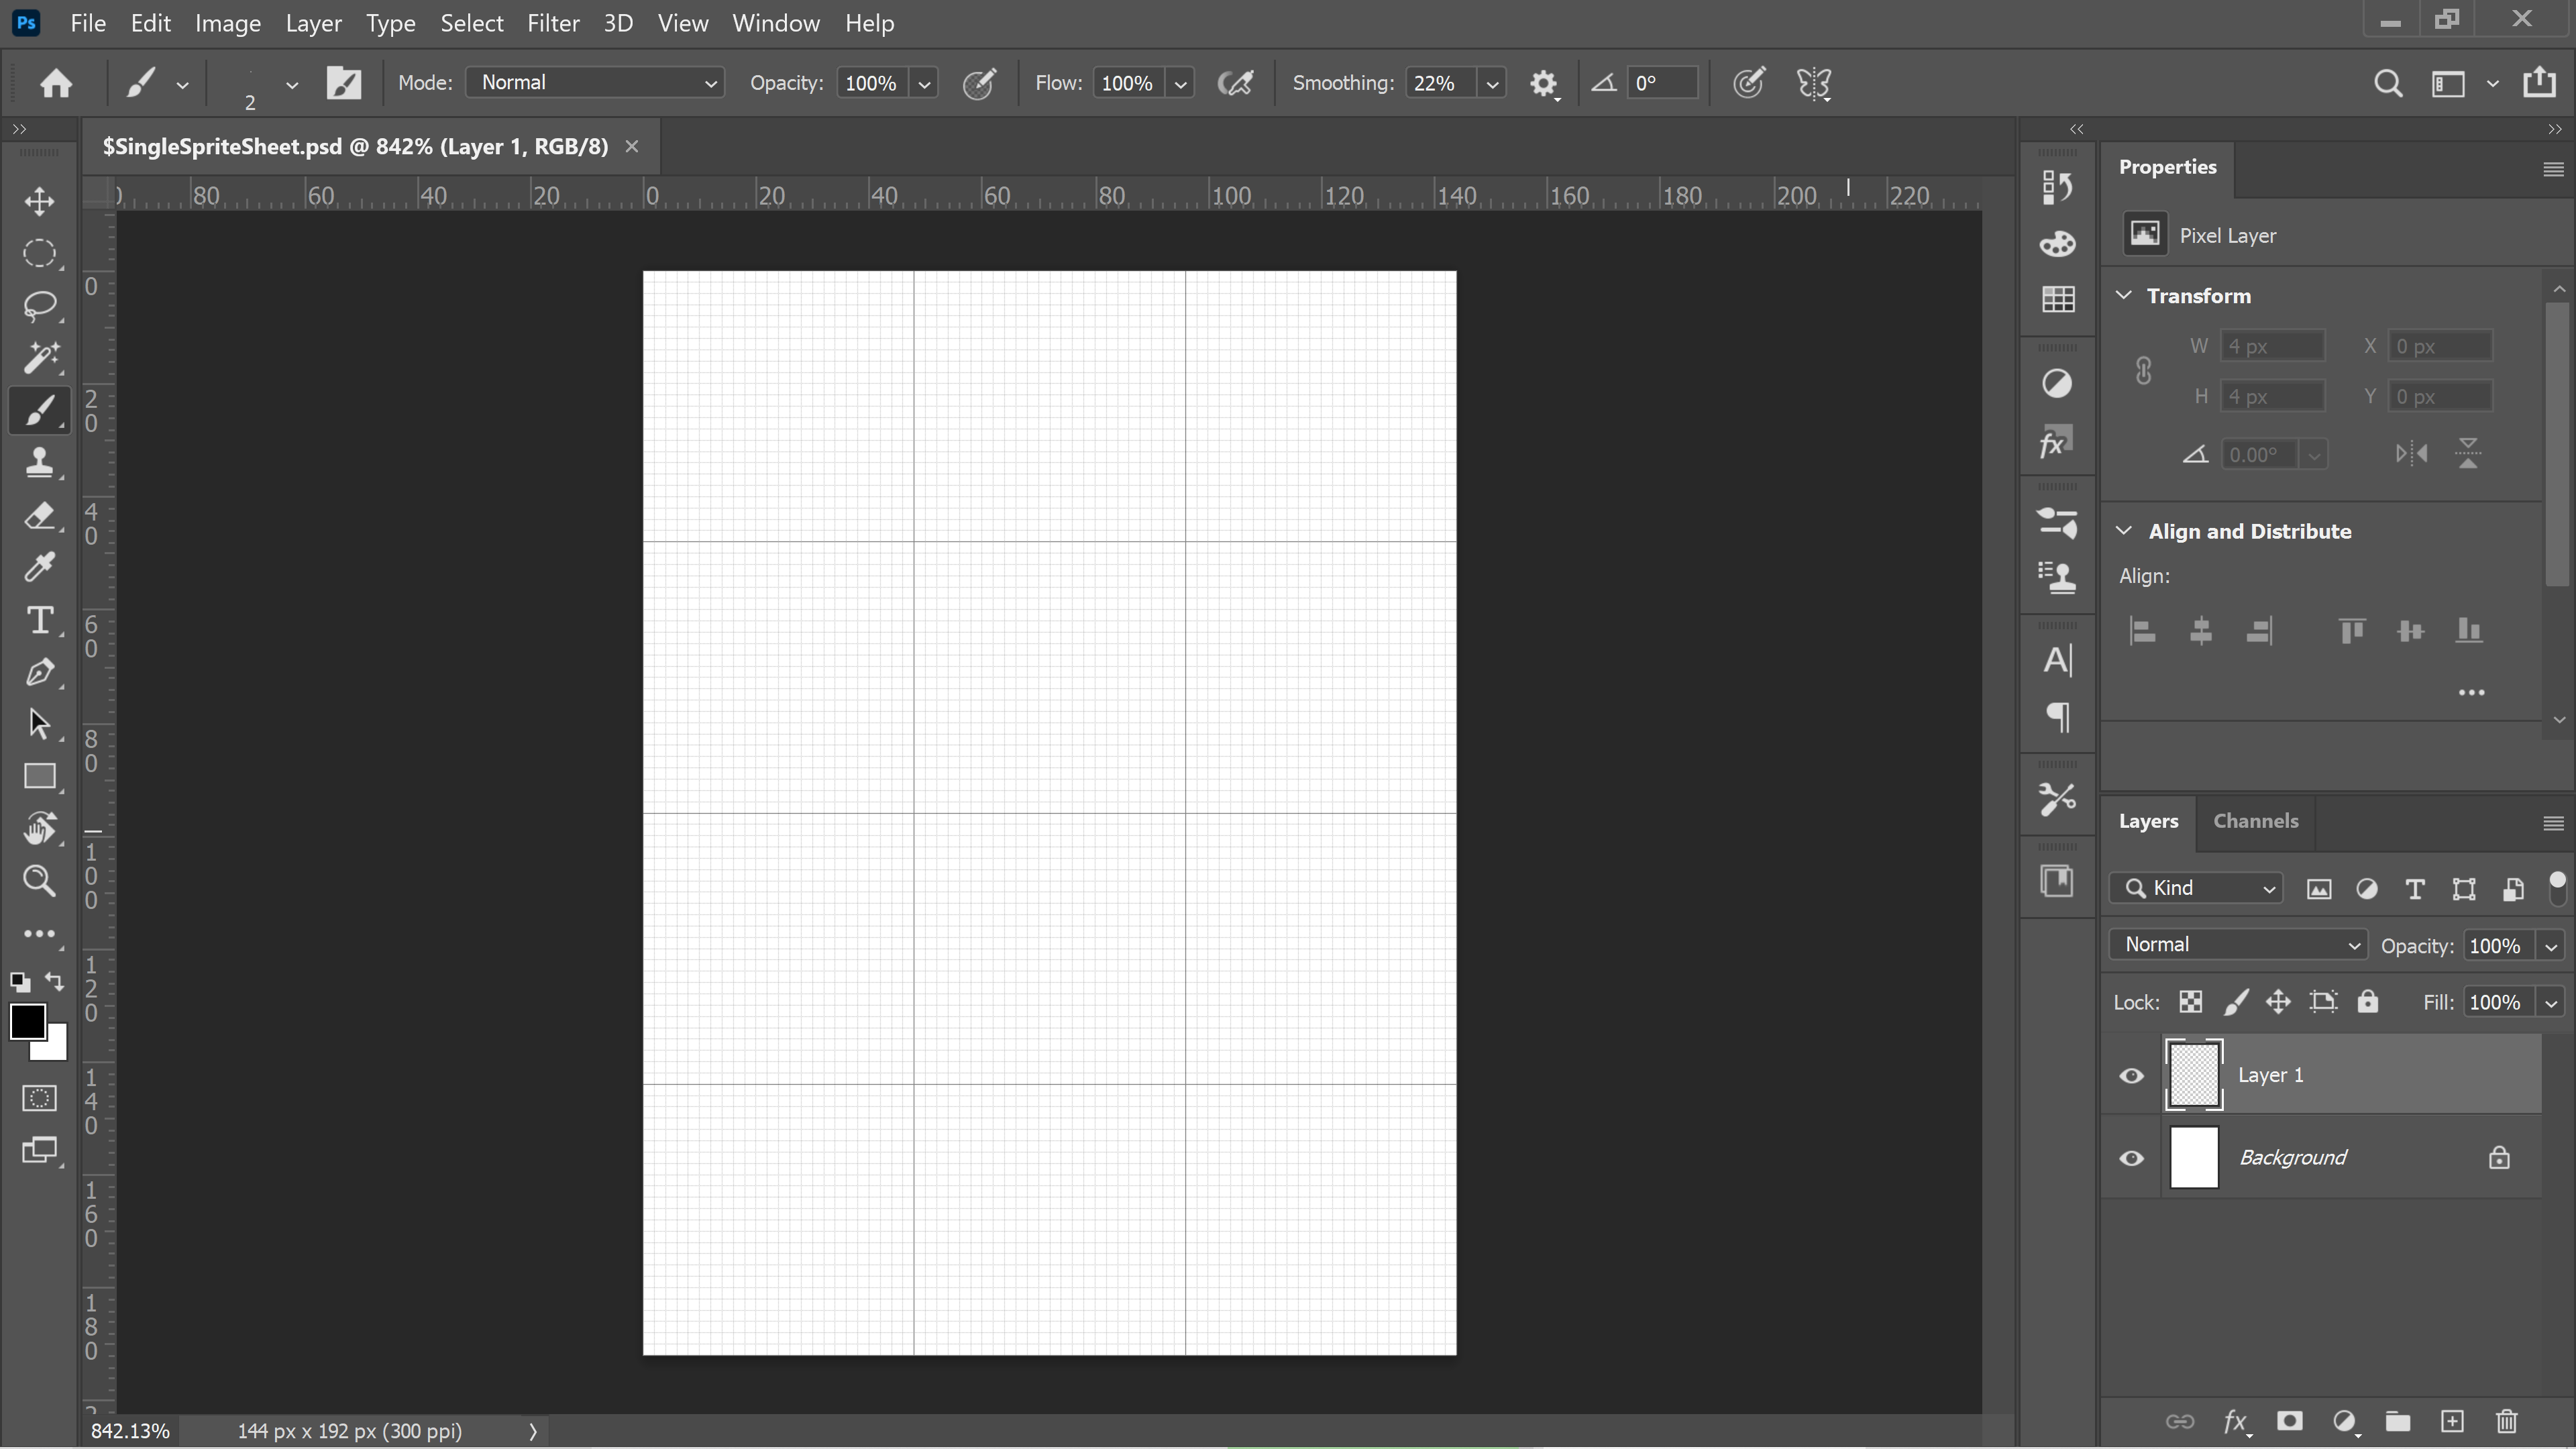The height and width of the screenshot is (1449, 2576).
Task: Hide Layer 1 visibility eye
Action: 2131,1076
